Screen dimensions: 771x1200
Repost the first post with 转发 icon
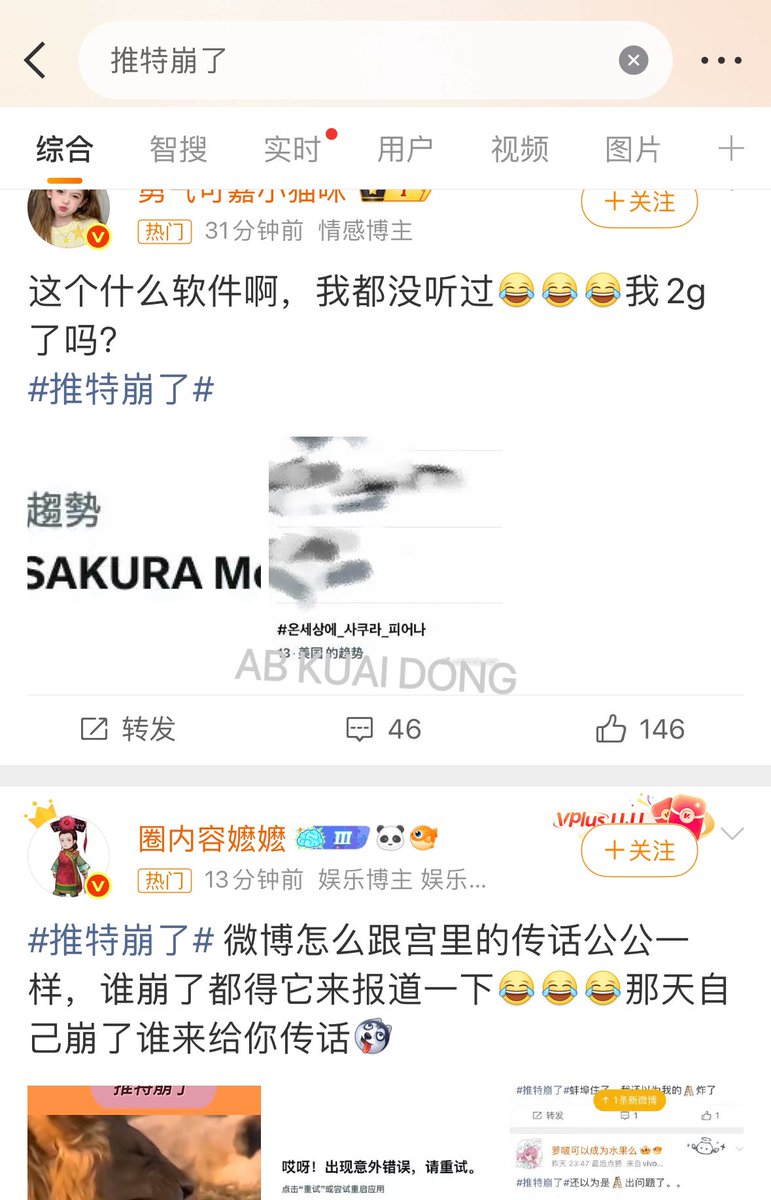128,729
